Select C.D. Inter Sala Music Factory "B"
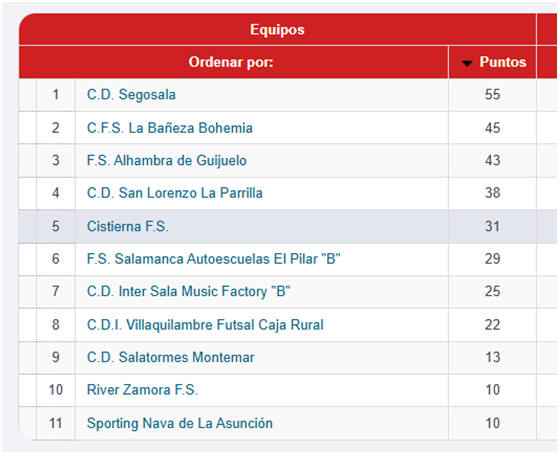This screenshot has width=559, height=454. coord(189,291)
